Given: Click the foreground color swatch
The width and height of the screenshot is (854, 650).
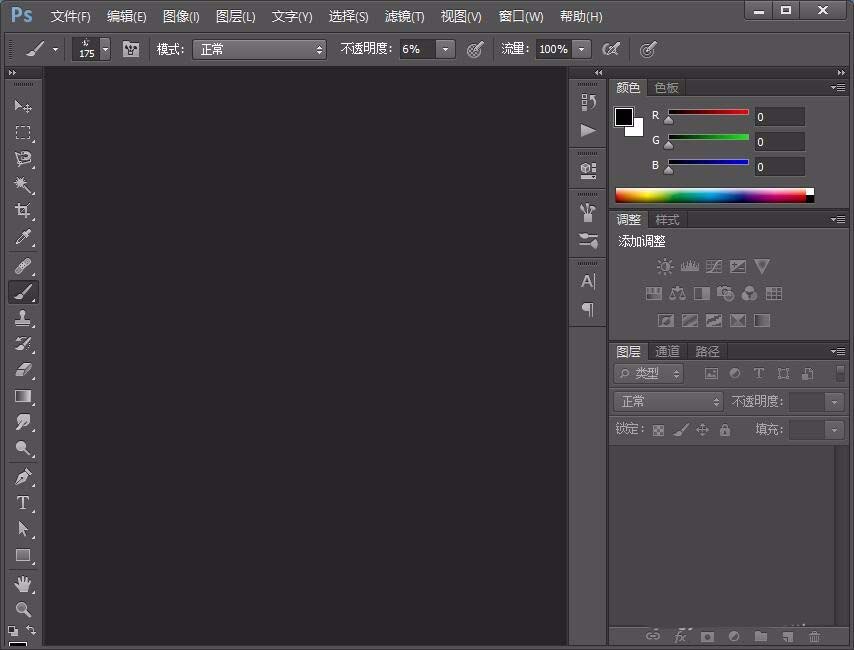Looking at the screenshot, I should [x=622, y=116].
